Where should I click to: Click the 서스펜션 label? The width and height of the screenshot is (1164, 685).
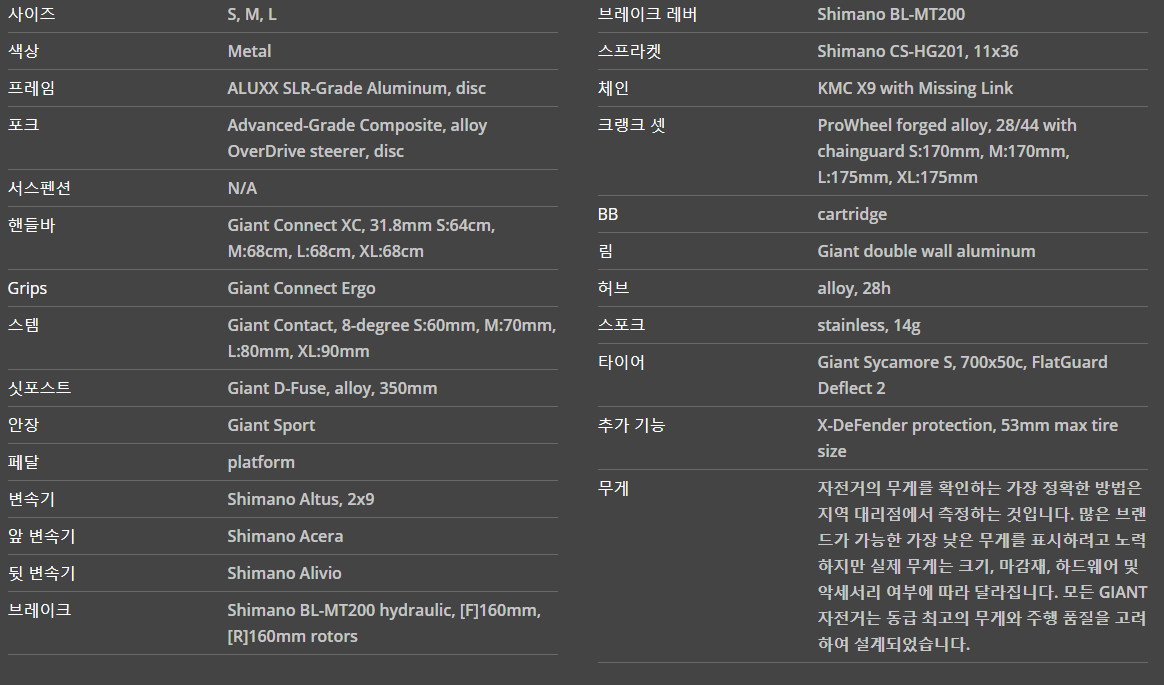(x=39, y=188)
